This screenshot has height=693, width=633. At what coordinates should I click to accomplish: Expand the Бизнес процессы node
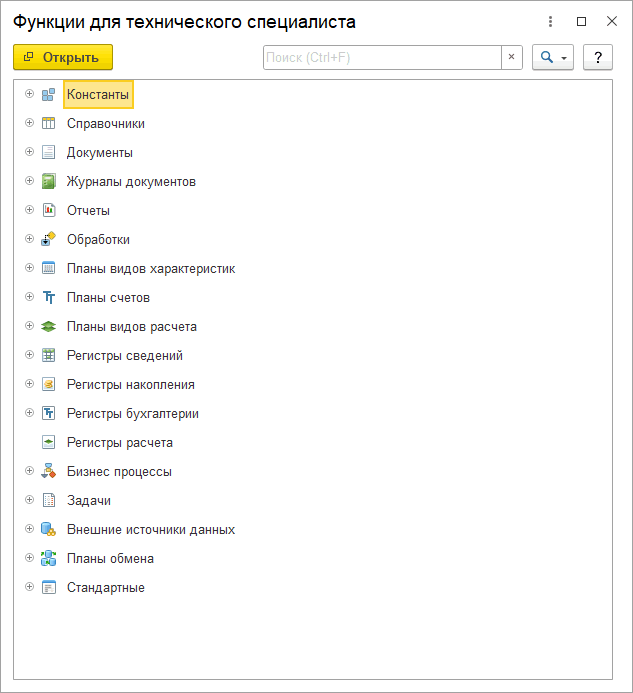pos(29,471)
